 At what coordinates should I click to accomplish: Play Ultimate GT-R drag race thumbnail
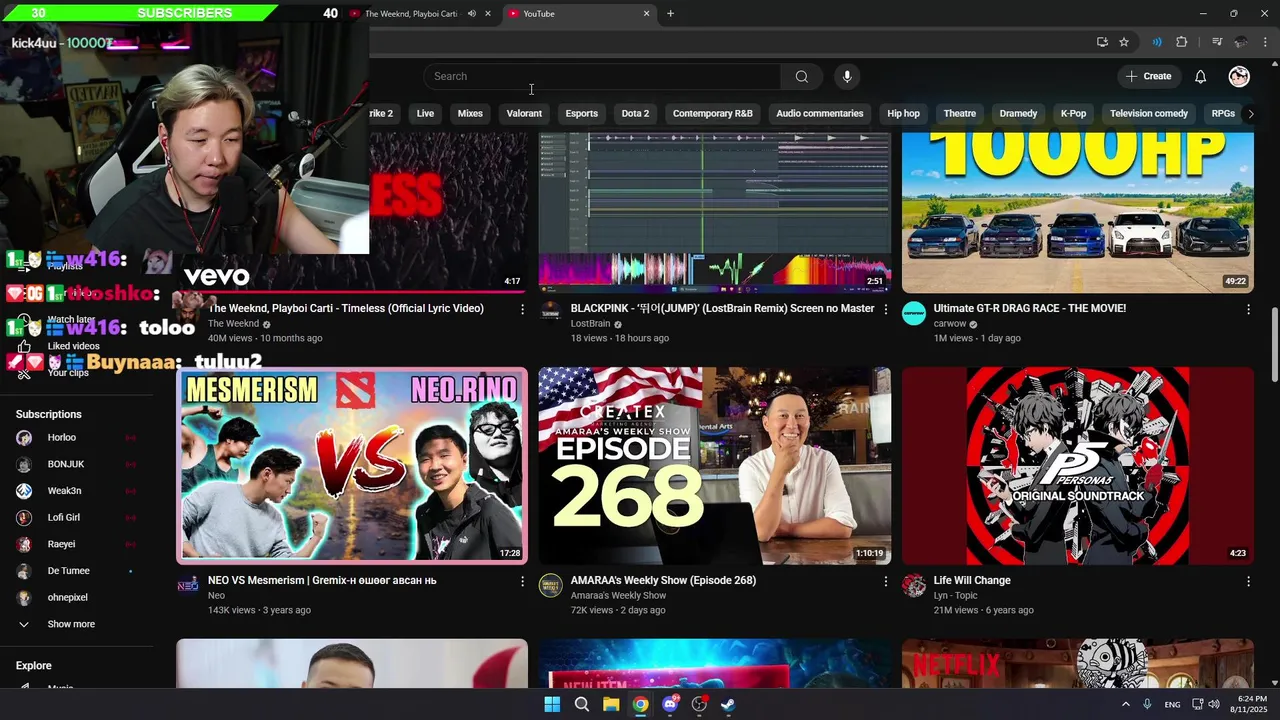1078,213
